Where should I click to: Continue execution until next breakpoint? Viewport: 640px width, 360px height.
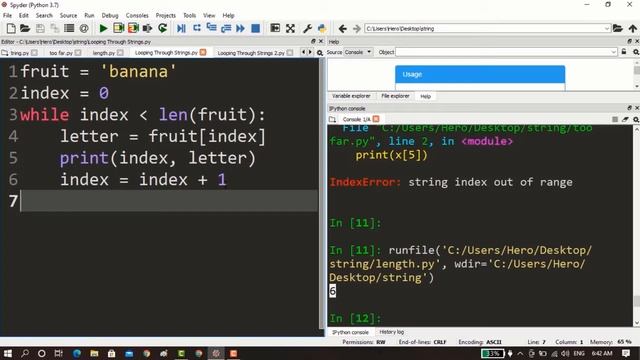240,28
